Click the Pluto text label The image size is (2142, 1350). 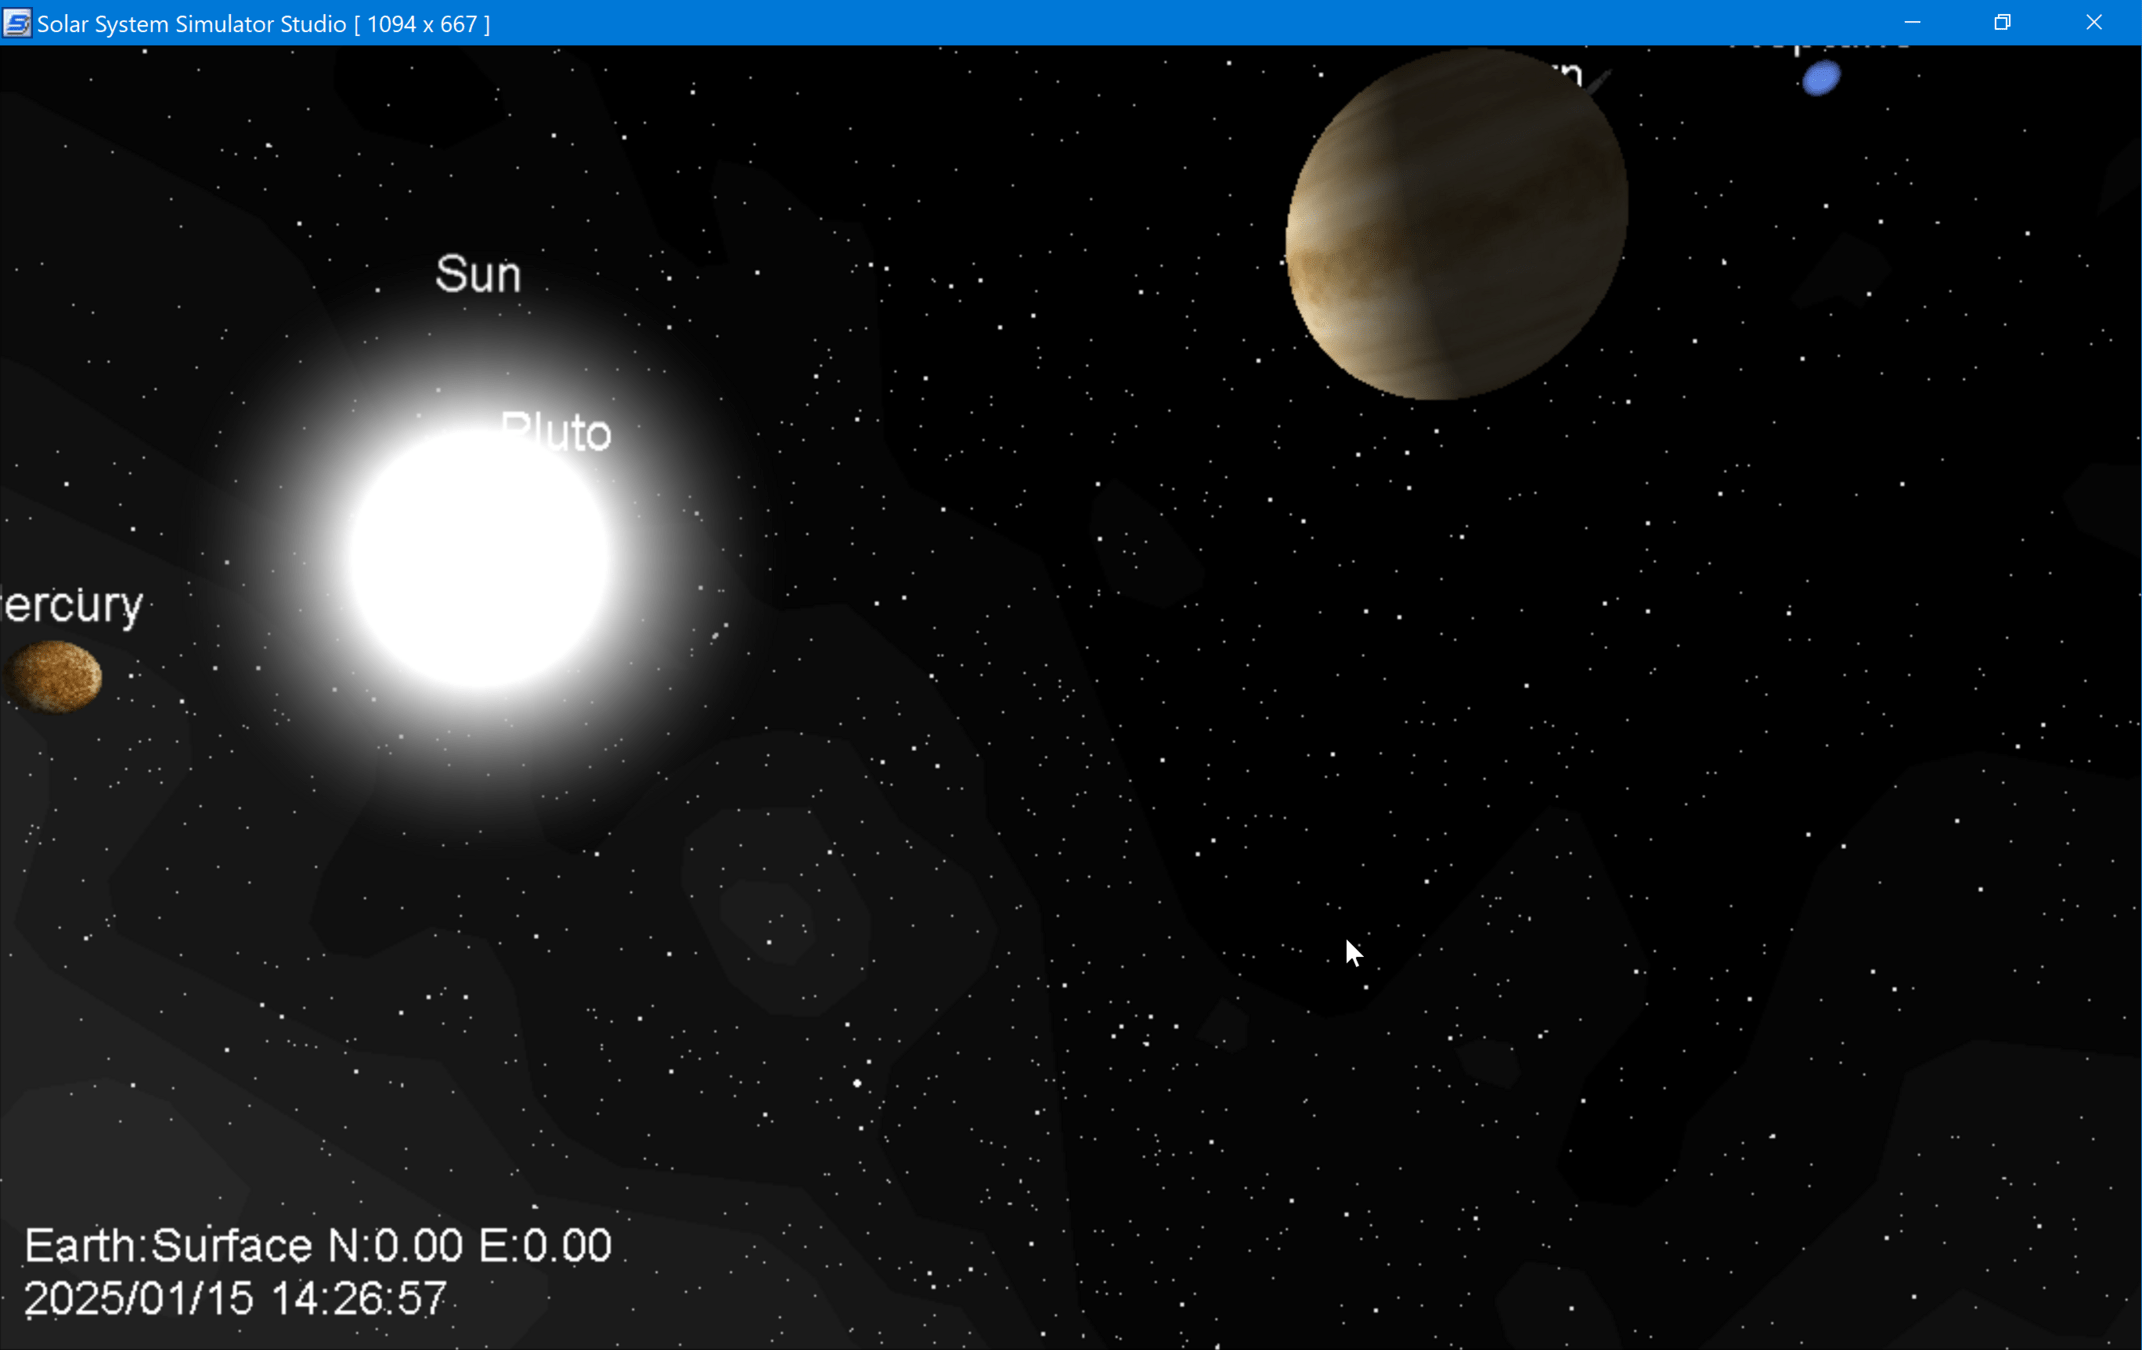point(557,433)
